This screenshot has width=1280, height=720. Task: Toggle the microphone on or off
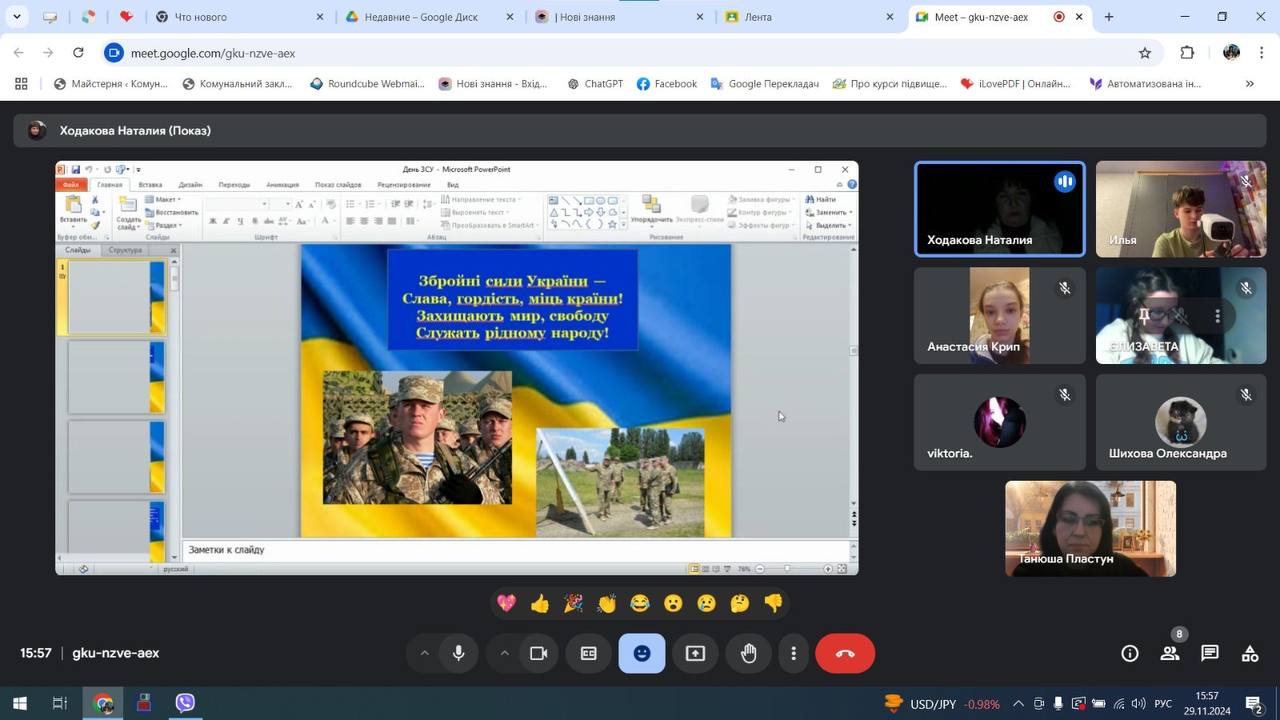coord(458,653)
